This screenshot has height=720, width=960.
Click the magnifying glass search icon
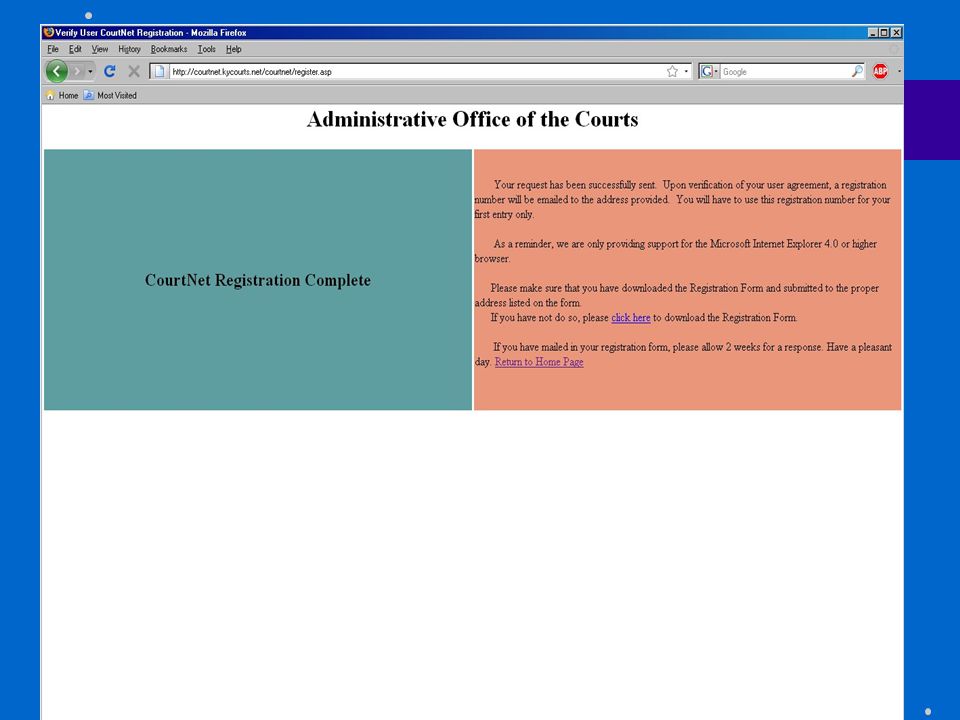[857, 72]
